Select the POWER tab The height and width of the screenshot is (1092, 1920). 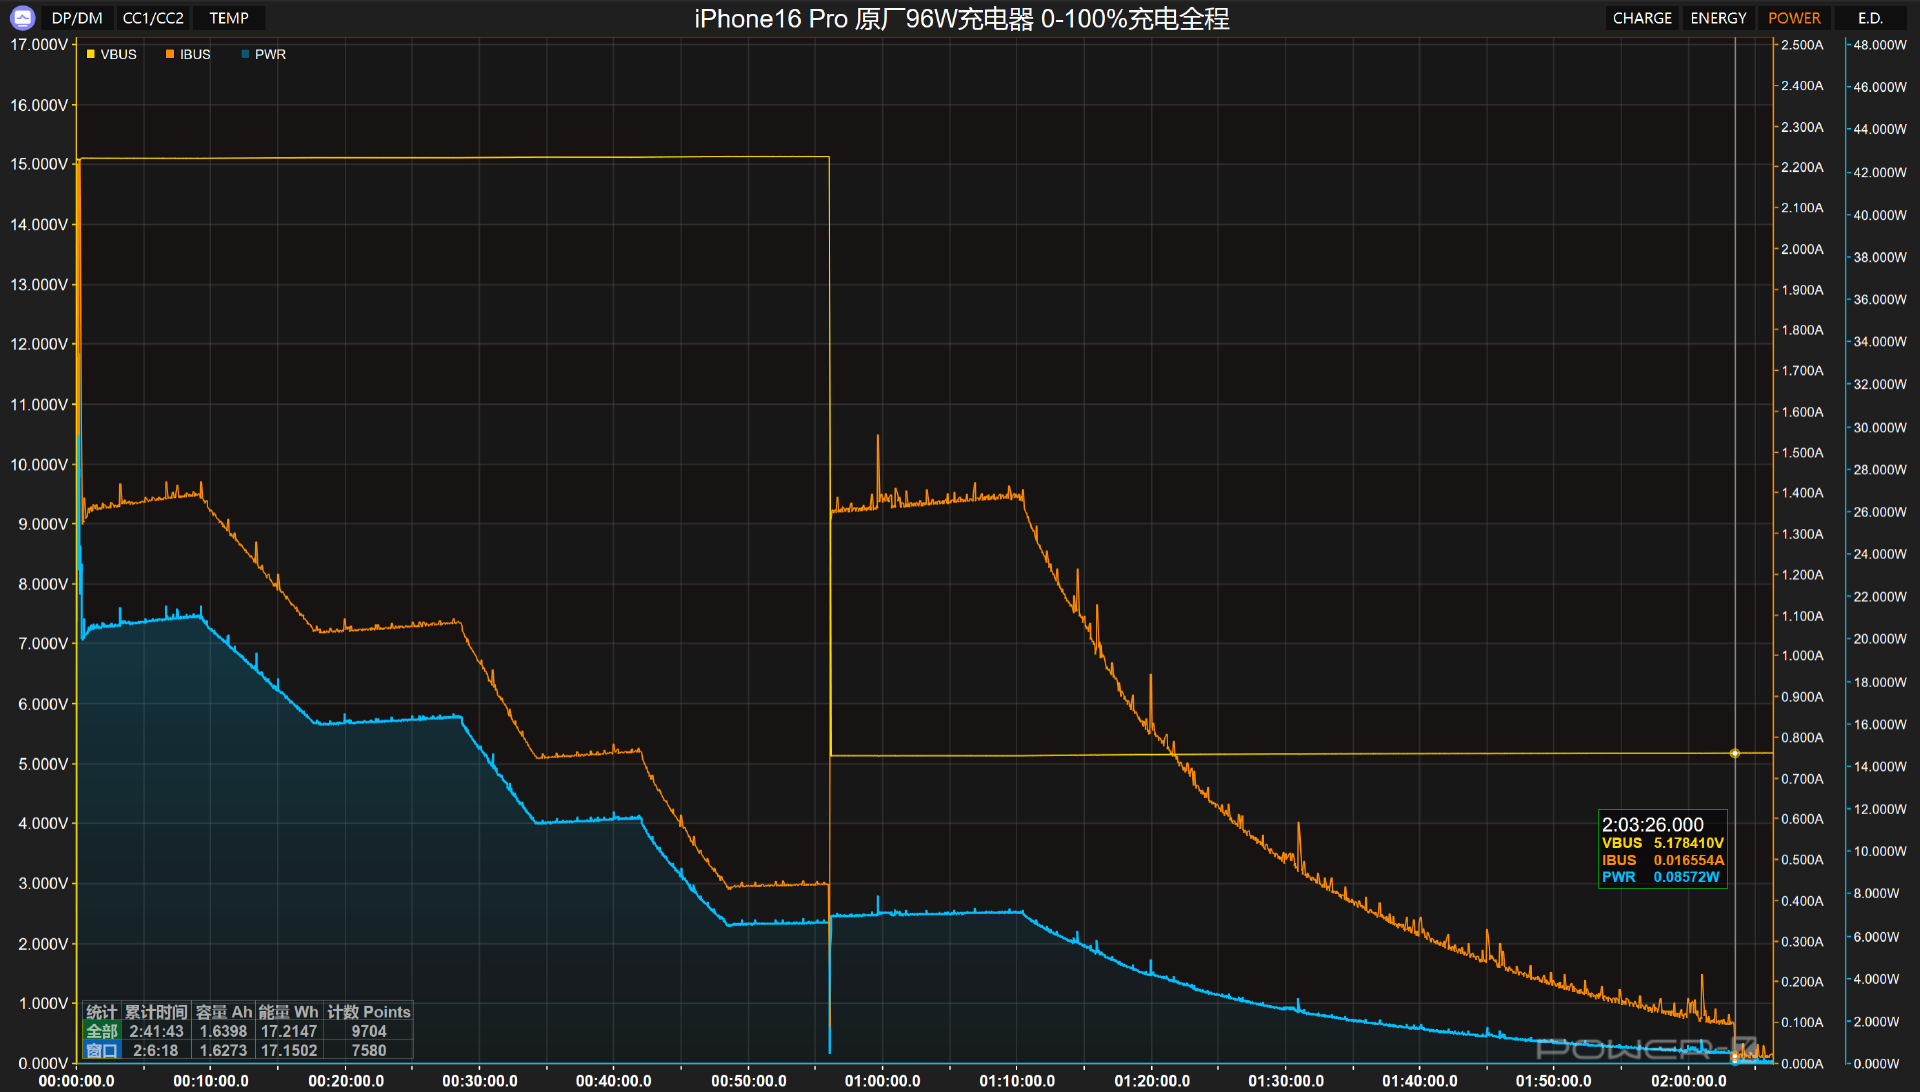tap(1794, 18)
